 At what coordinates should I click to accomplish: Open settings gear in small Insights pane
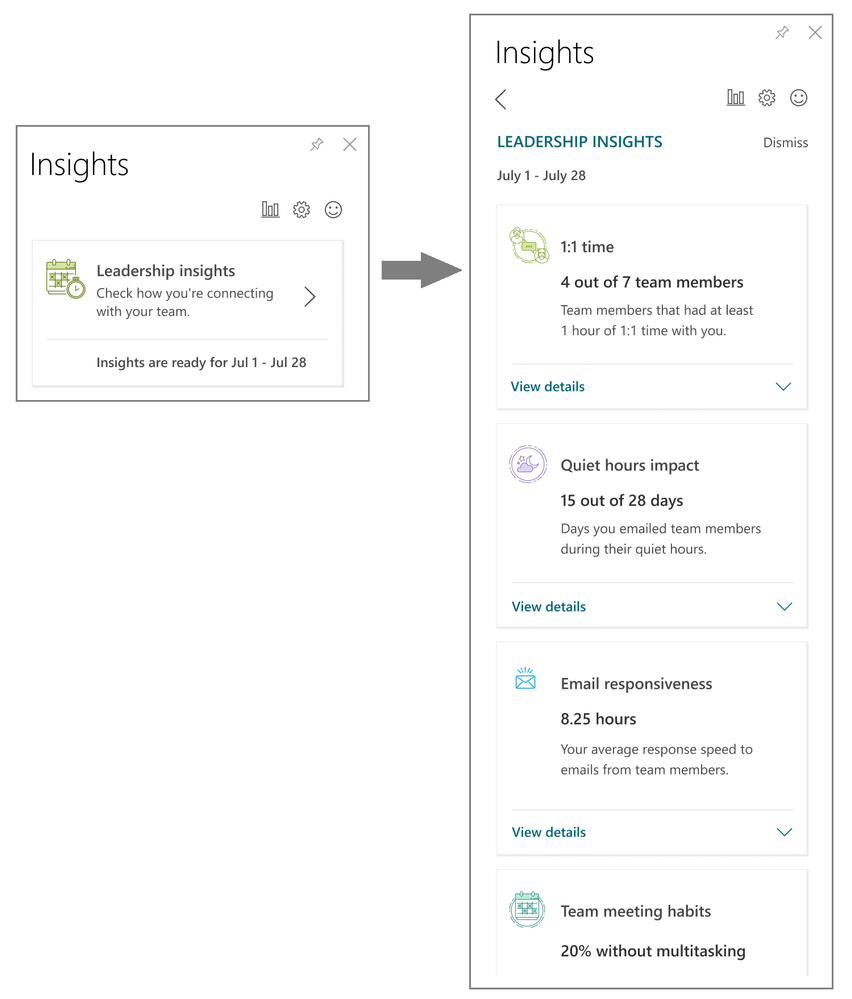301,210
